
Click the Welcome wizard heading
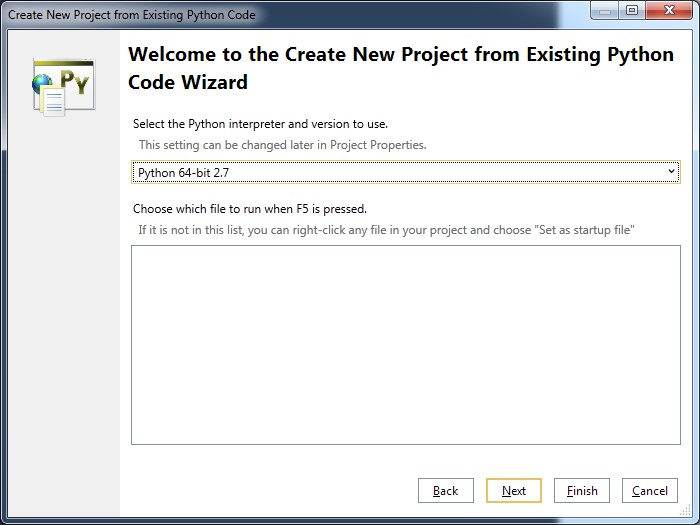click(x=400, y=68)
